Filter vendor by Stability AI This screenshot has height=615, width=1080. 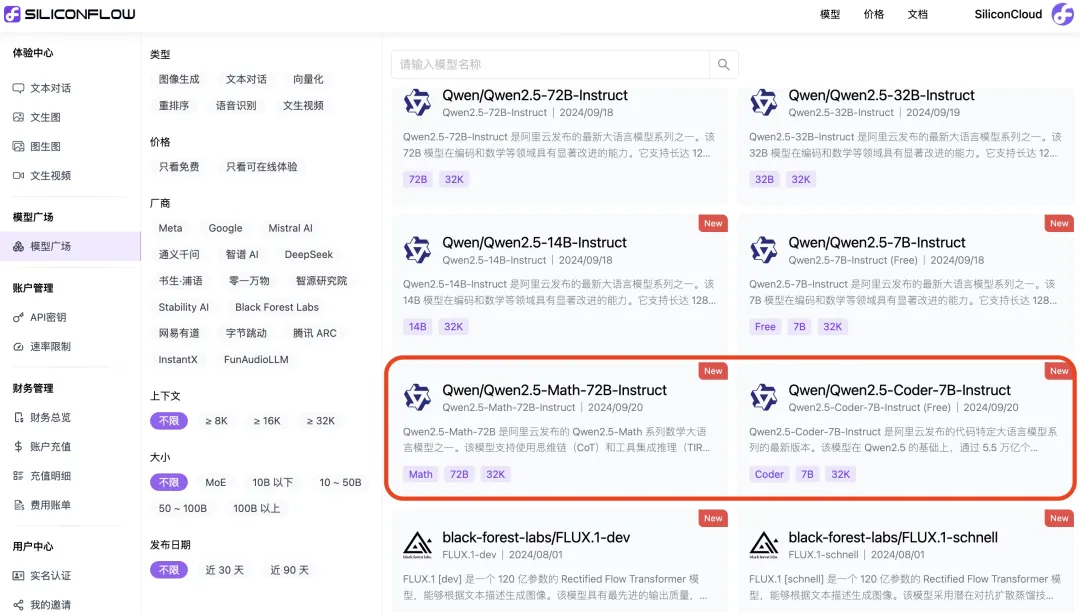pyautogui.click(x=183, y=307)
